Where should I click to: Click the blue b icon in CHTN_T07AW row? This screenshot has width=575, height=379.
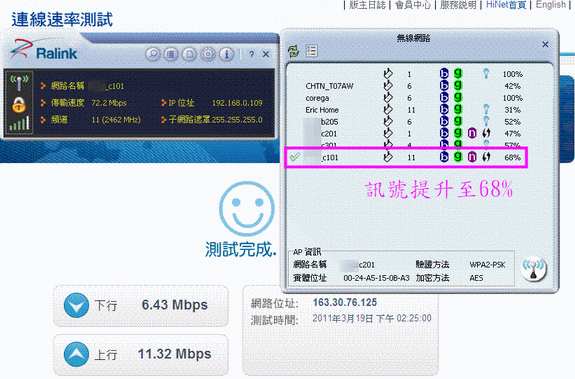pos(444,86)
